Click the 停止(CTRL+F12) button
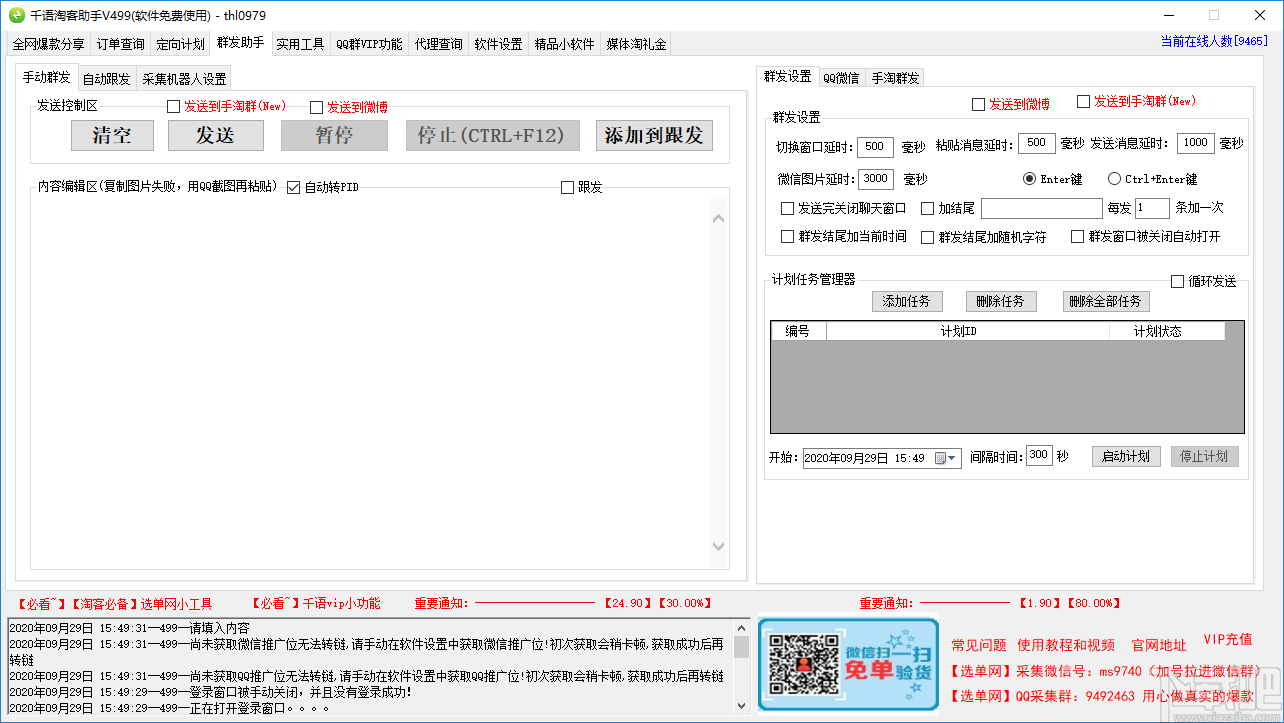 tap(492, 136)
